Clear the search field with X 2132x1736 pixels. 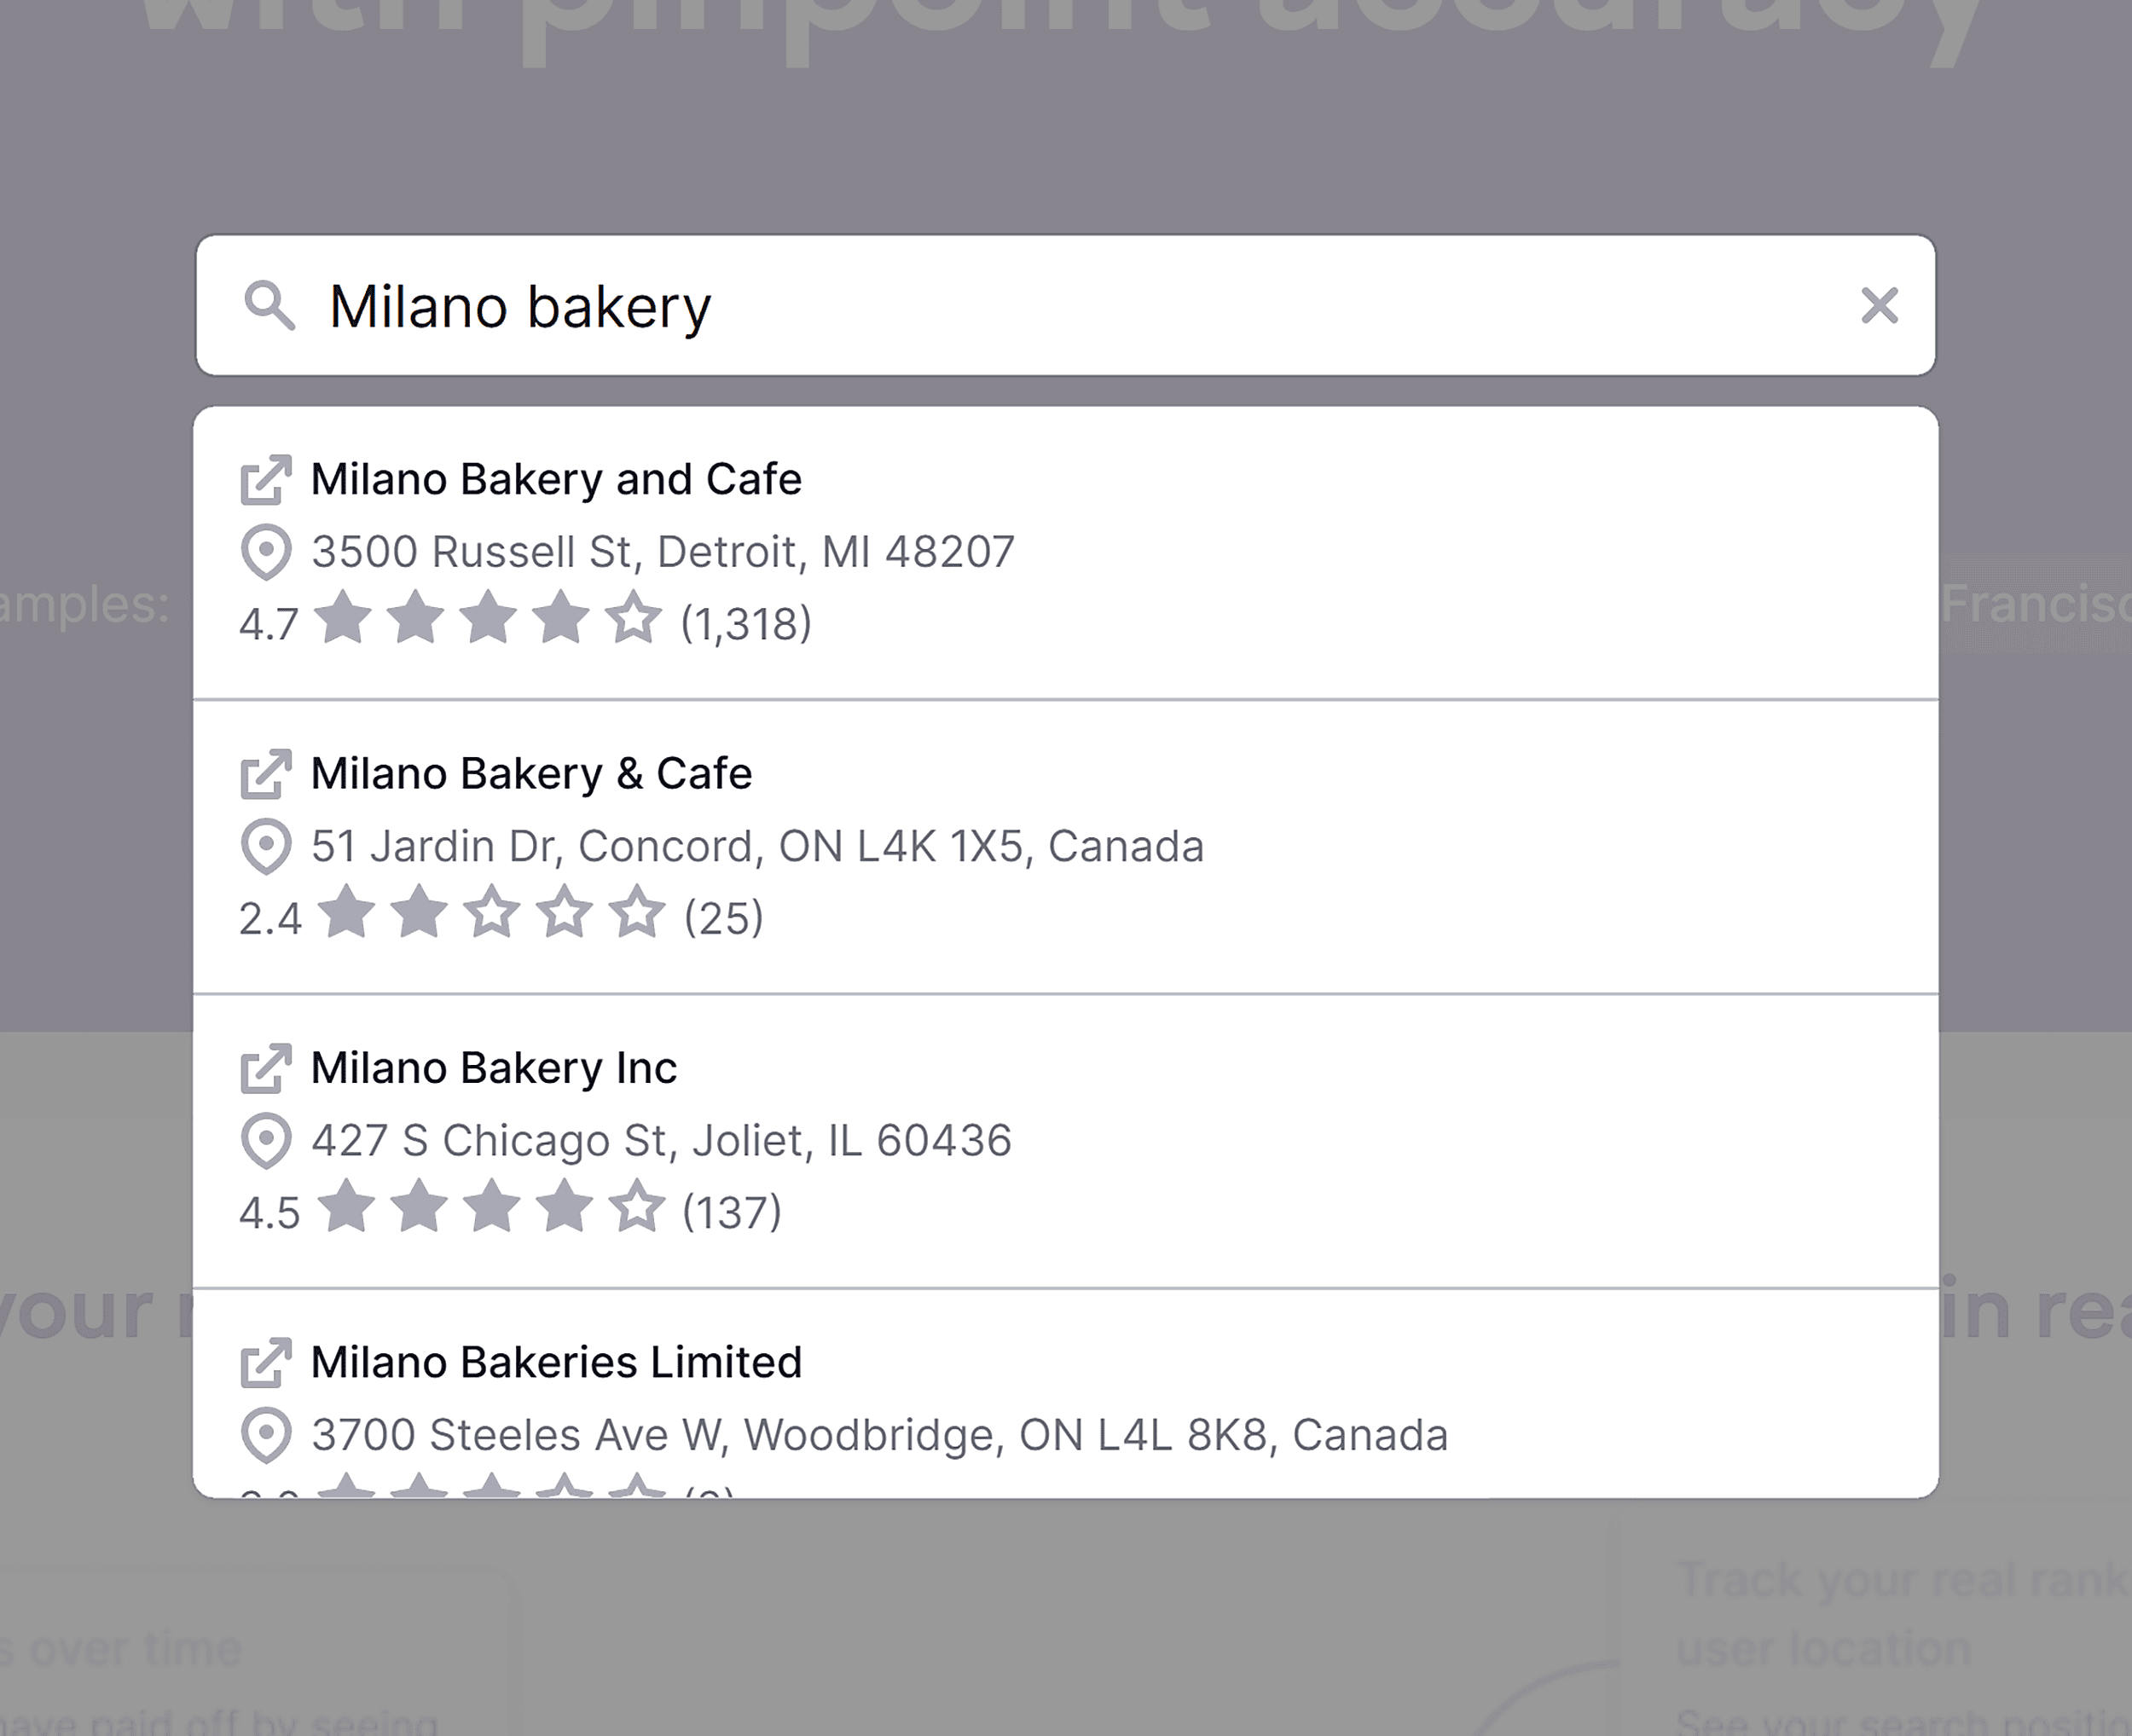click(x=1879, y=305)
